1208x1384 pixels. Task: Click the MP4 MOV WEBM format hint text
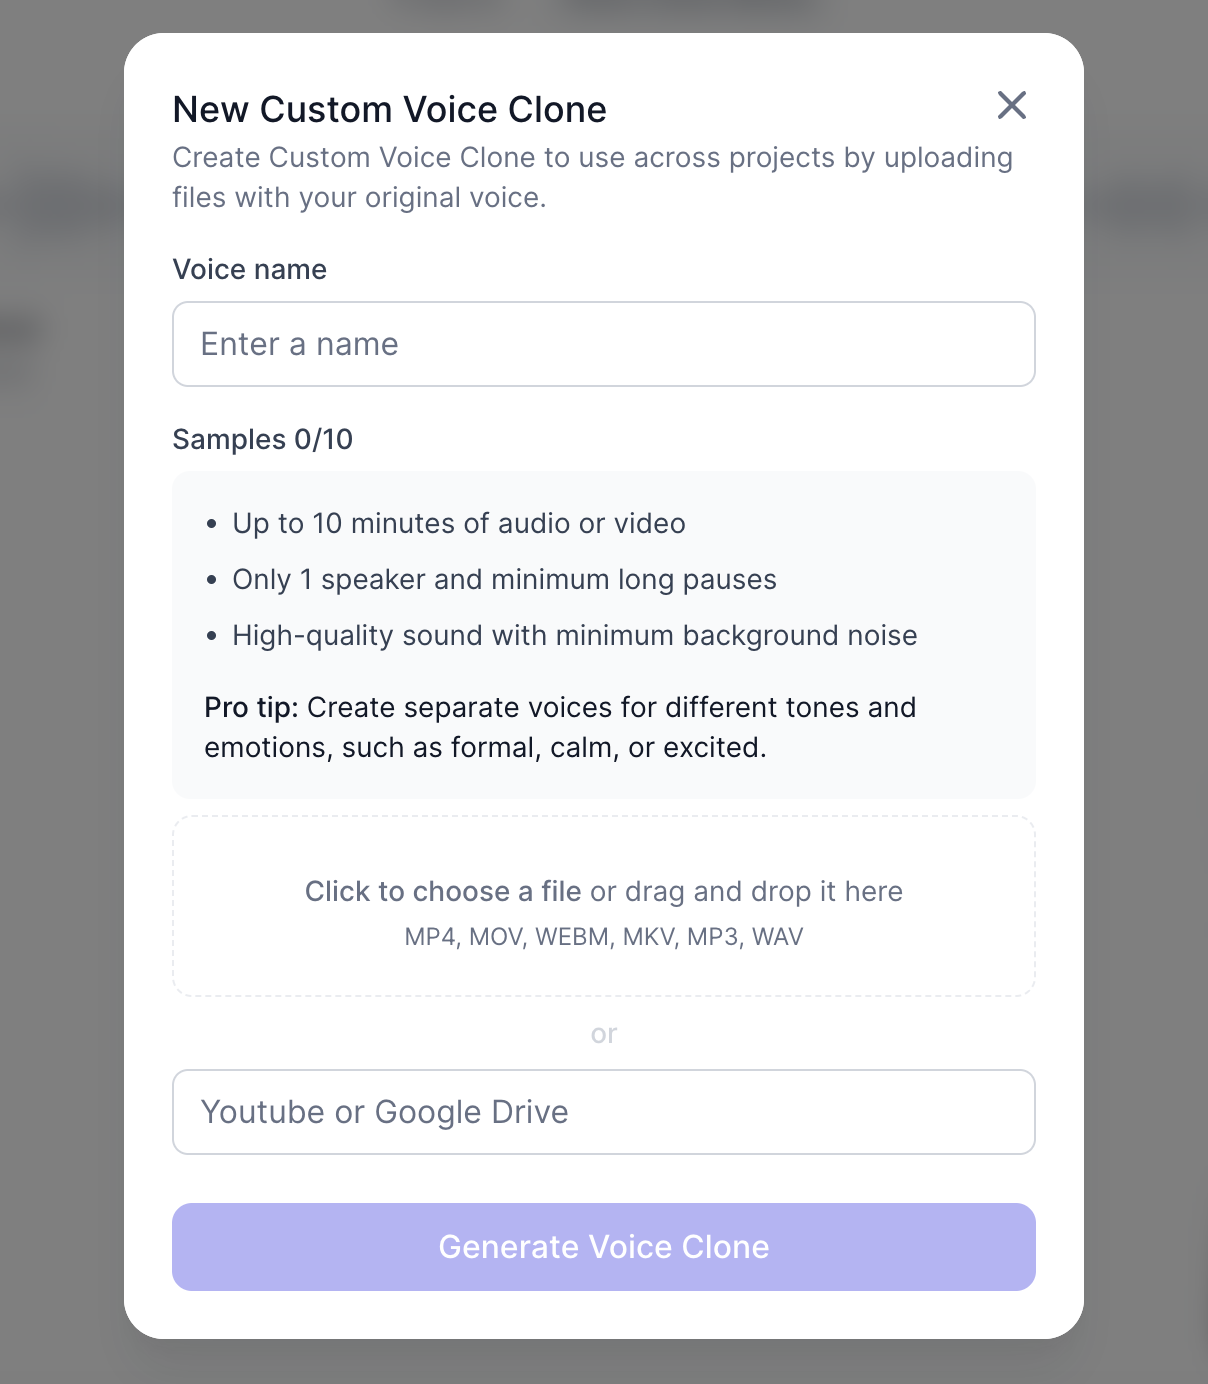[603, 936]
